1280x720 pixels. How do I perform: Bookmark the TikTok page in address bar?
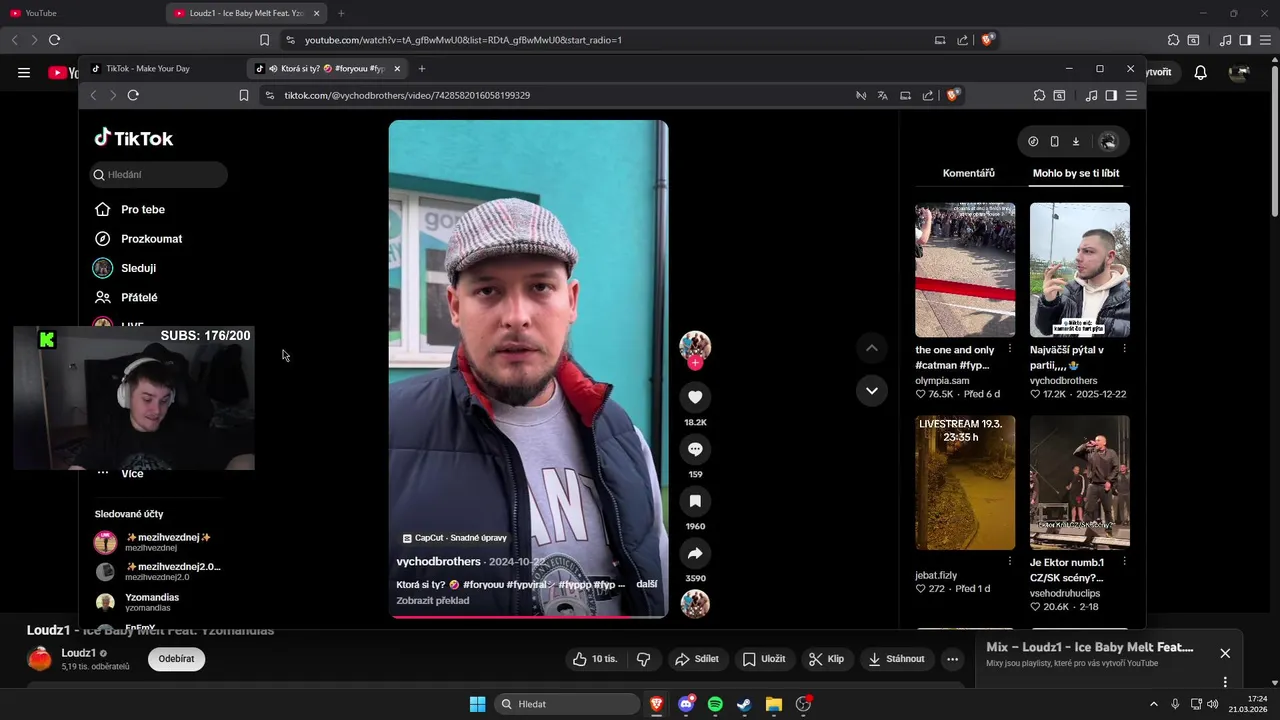pyautogui.click(x=244, y=95)
